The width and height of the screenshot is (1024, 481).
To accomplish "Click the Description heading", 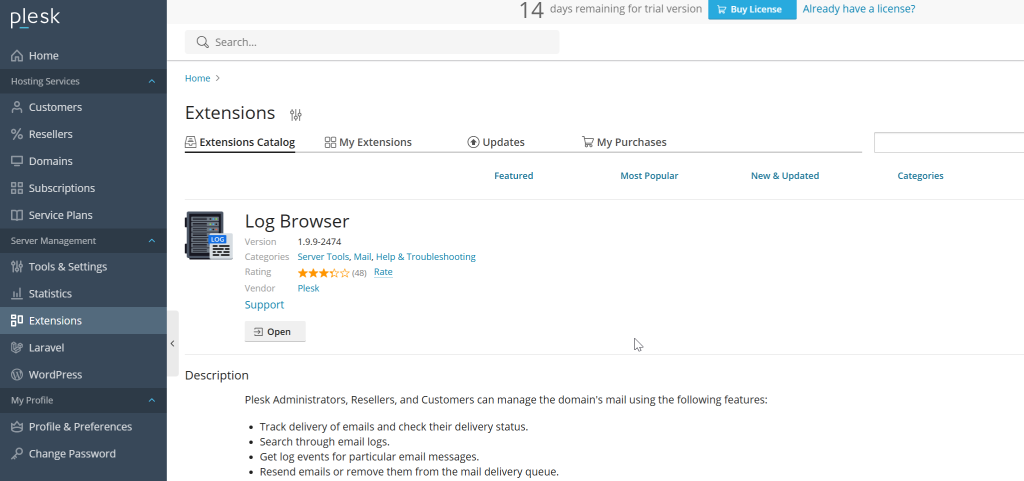I will pos(217,375).
